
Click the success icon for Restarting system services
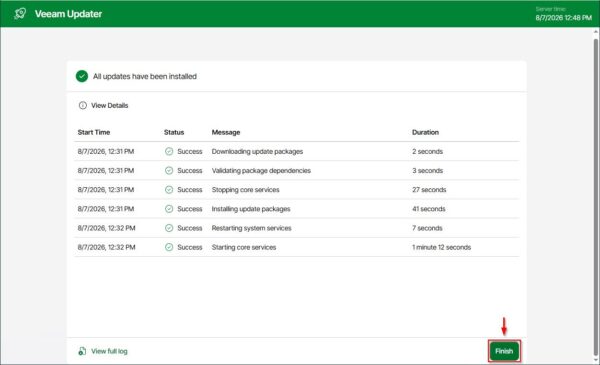(169, 228)
